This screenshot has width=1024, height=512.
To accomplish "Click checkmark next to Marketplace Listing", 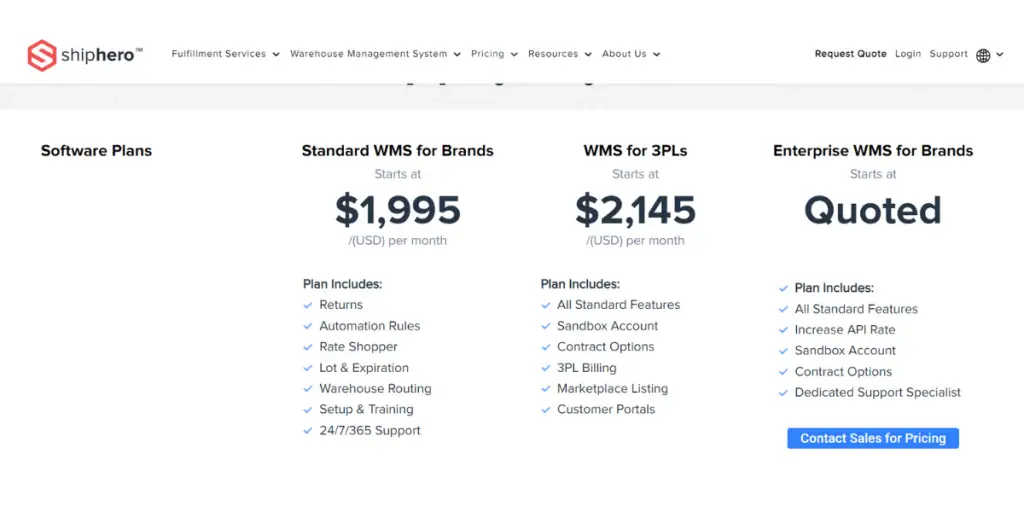I will click(546, 389).
